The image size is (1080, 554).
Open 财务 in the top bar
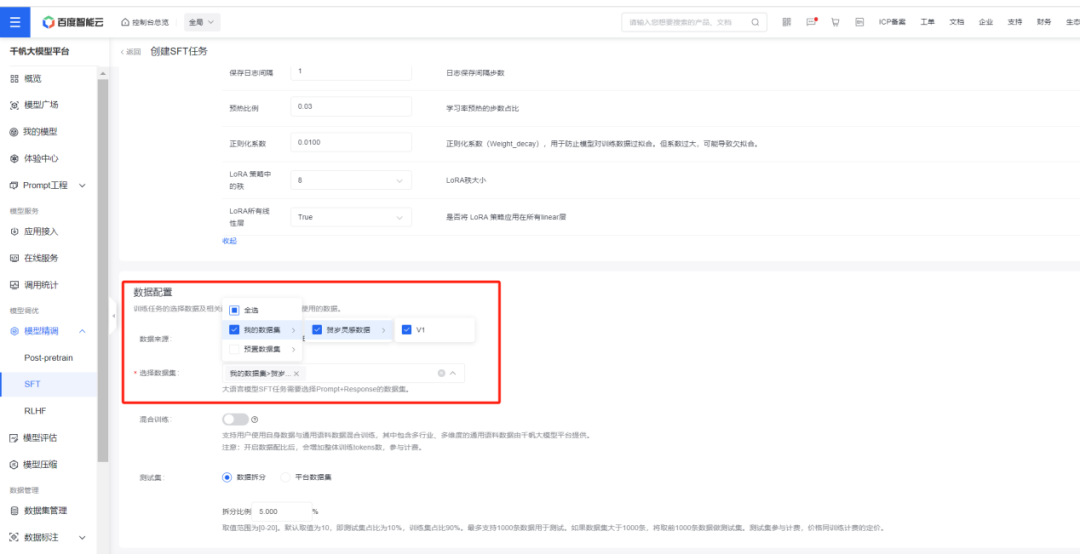(x=1044, y=22)
